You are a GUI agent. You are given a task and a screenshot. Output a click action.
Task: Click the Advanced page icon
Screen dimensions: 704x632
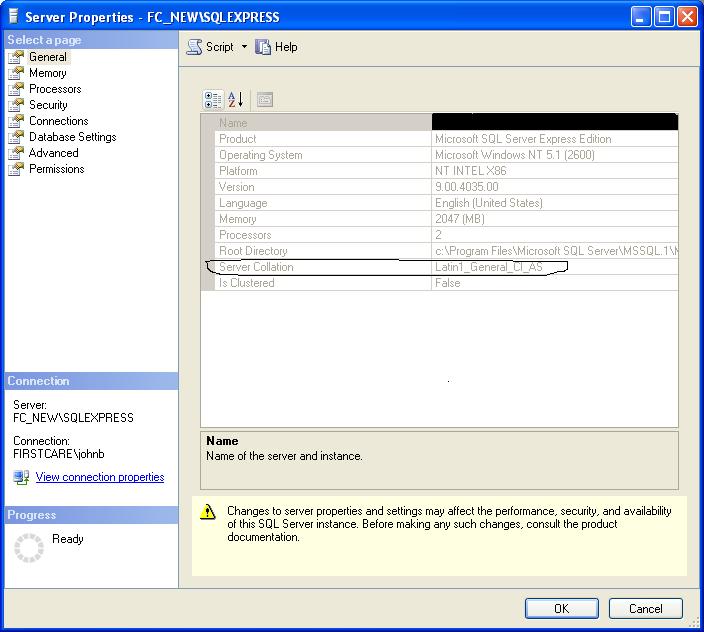tap(16, 153)
